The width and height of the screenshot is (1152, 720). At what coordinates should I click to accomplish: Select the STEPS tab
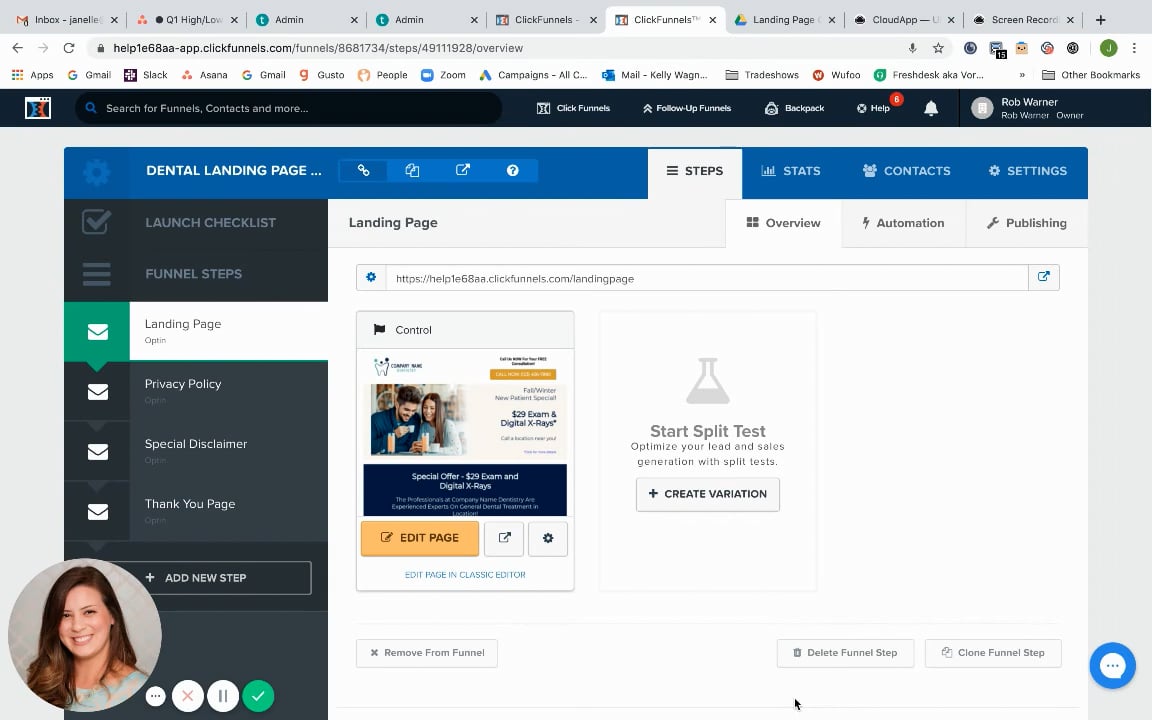pos(694,171)
